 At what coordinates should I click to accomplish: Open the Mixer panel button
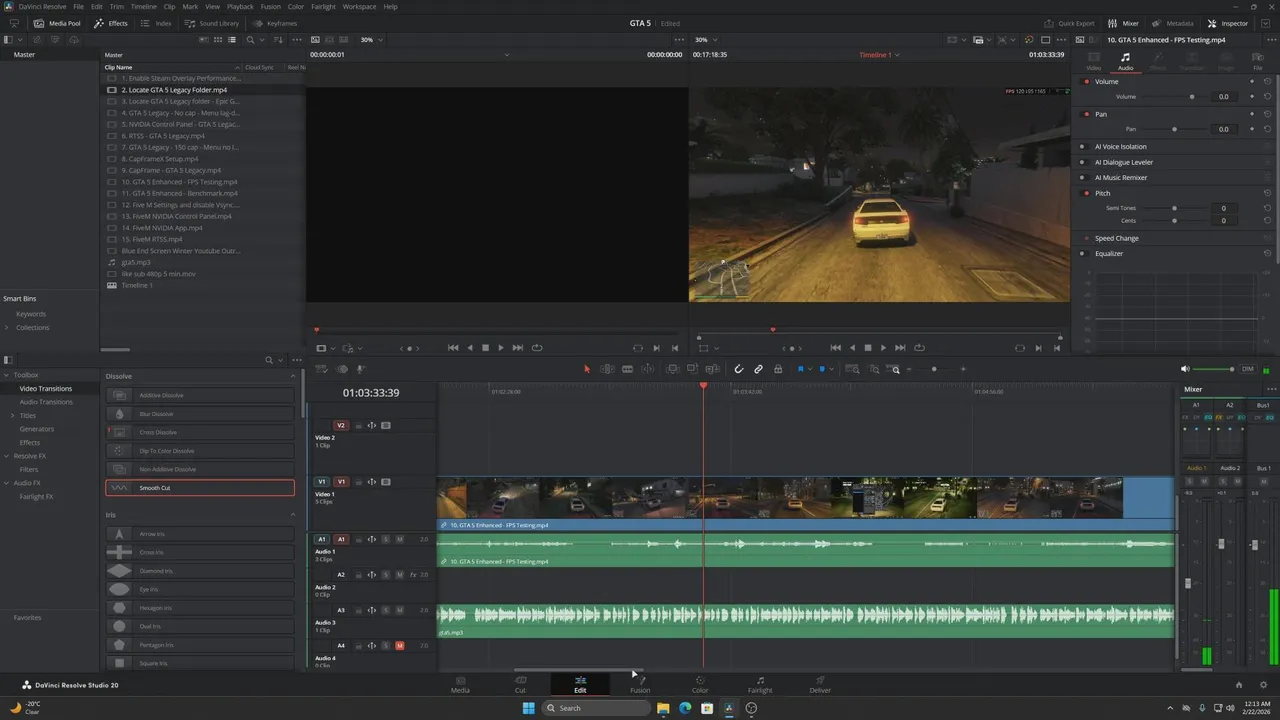pos(1123,23)
